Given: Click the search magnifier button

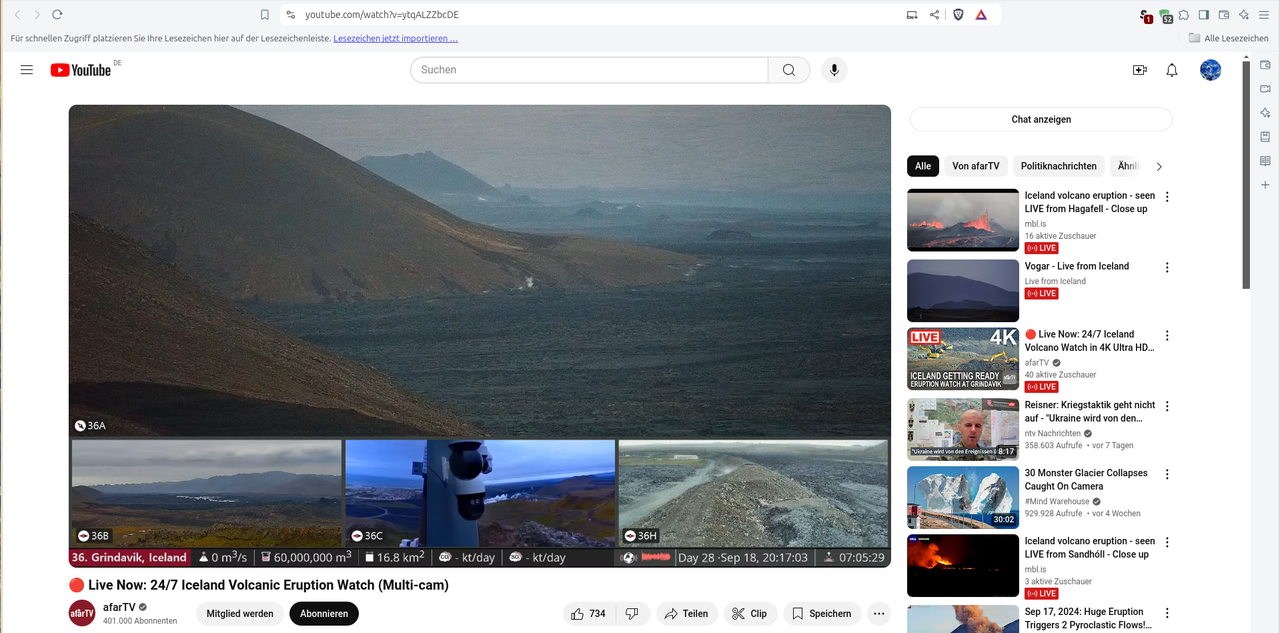Looking at the screenshot, I should (789, 70).
